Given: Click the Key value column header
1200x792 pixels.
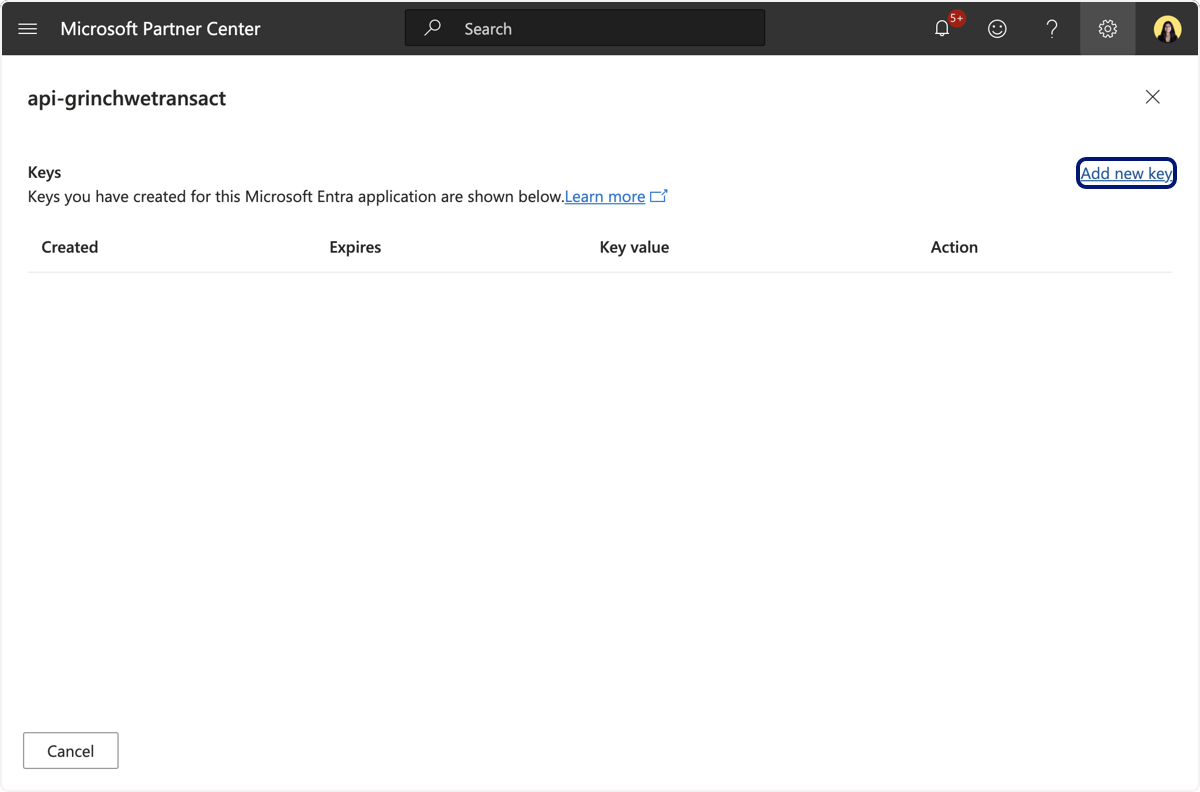Looking at the screenshot, I should pyautogui.click(x=634, y=247).
